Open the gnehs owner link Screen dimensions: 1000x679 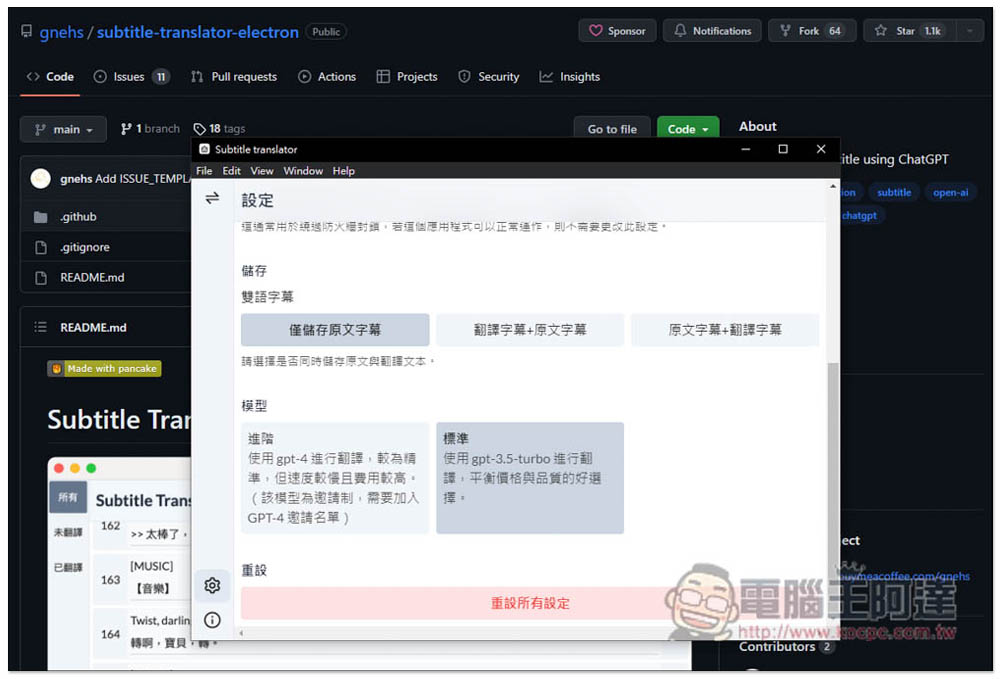[61, 32]
